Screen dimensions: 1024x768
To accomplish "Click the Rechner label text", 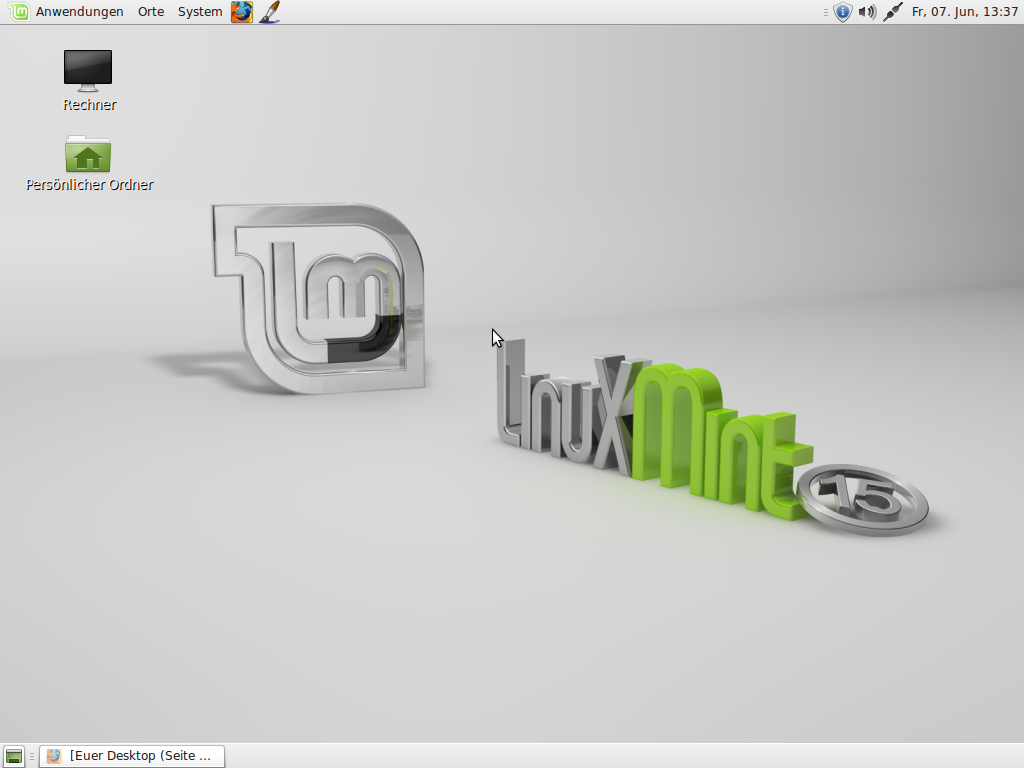I will (89, 104).
